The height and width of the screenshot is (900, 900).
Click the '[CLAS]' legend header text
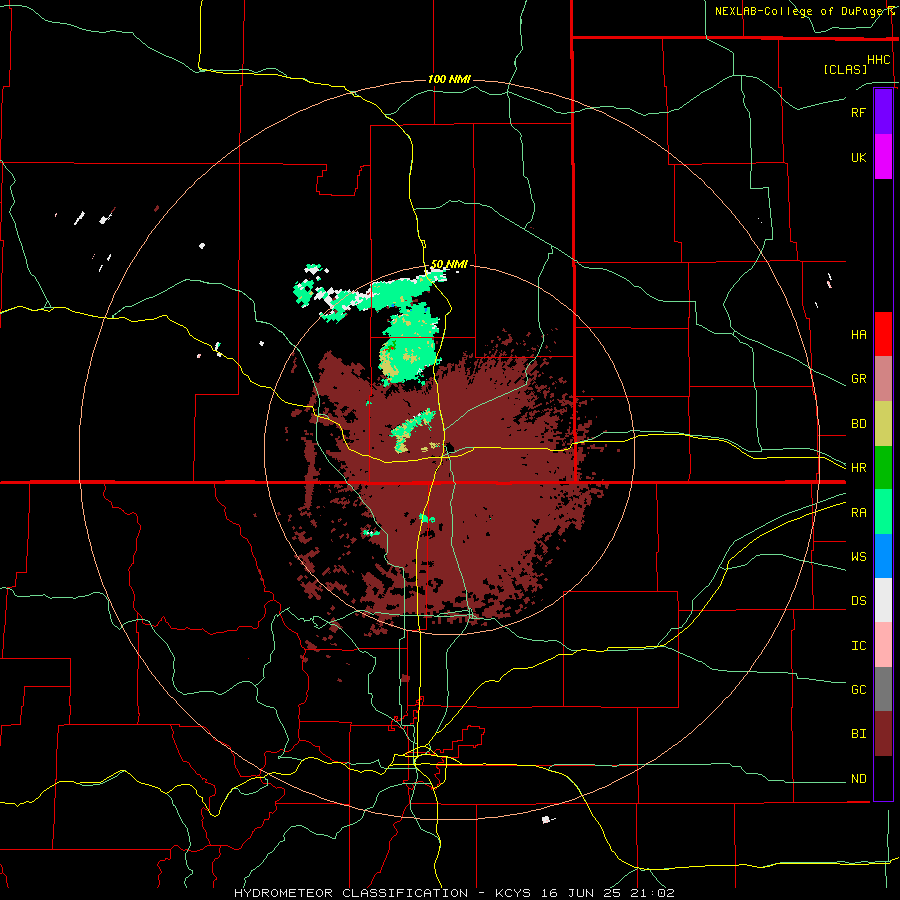point(845,69)
